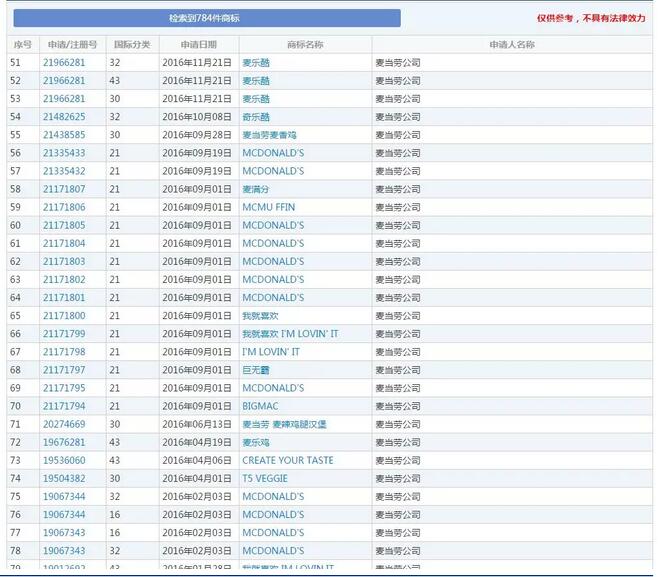Open registration number 21171801
663x577 pixels.
coord(64,298)
